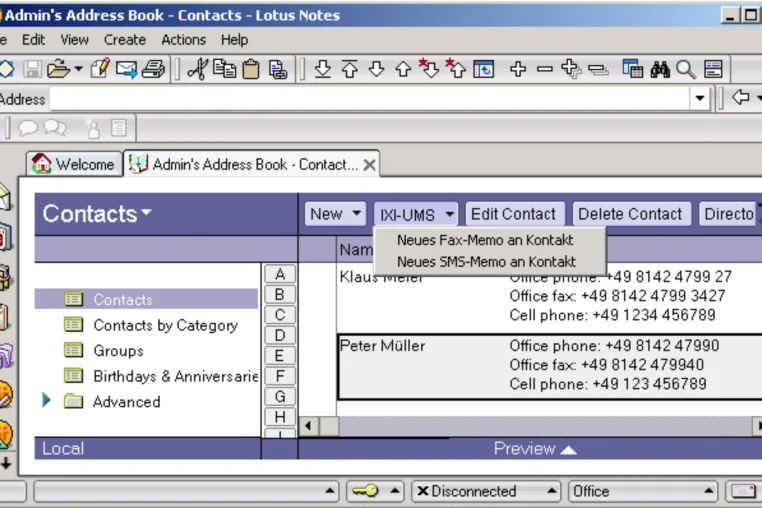Jump to letter A in index
762x508 pixels.
pos(279,274)
